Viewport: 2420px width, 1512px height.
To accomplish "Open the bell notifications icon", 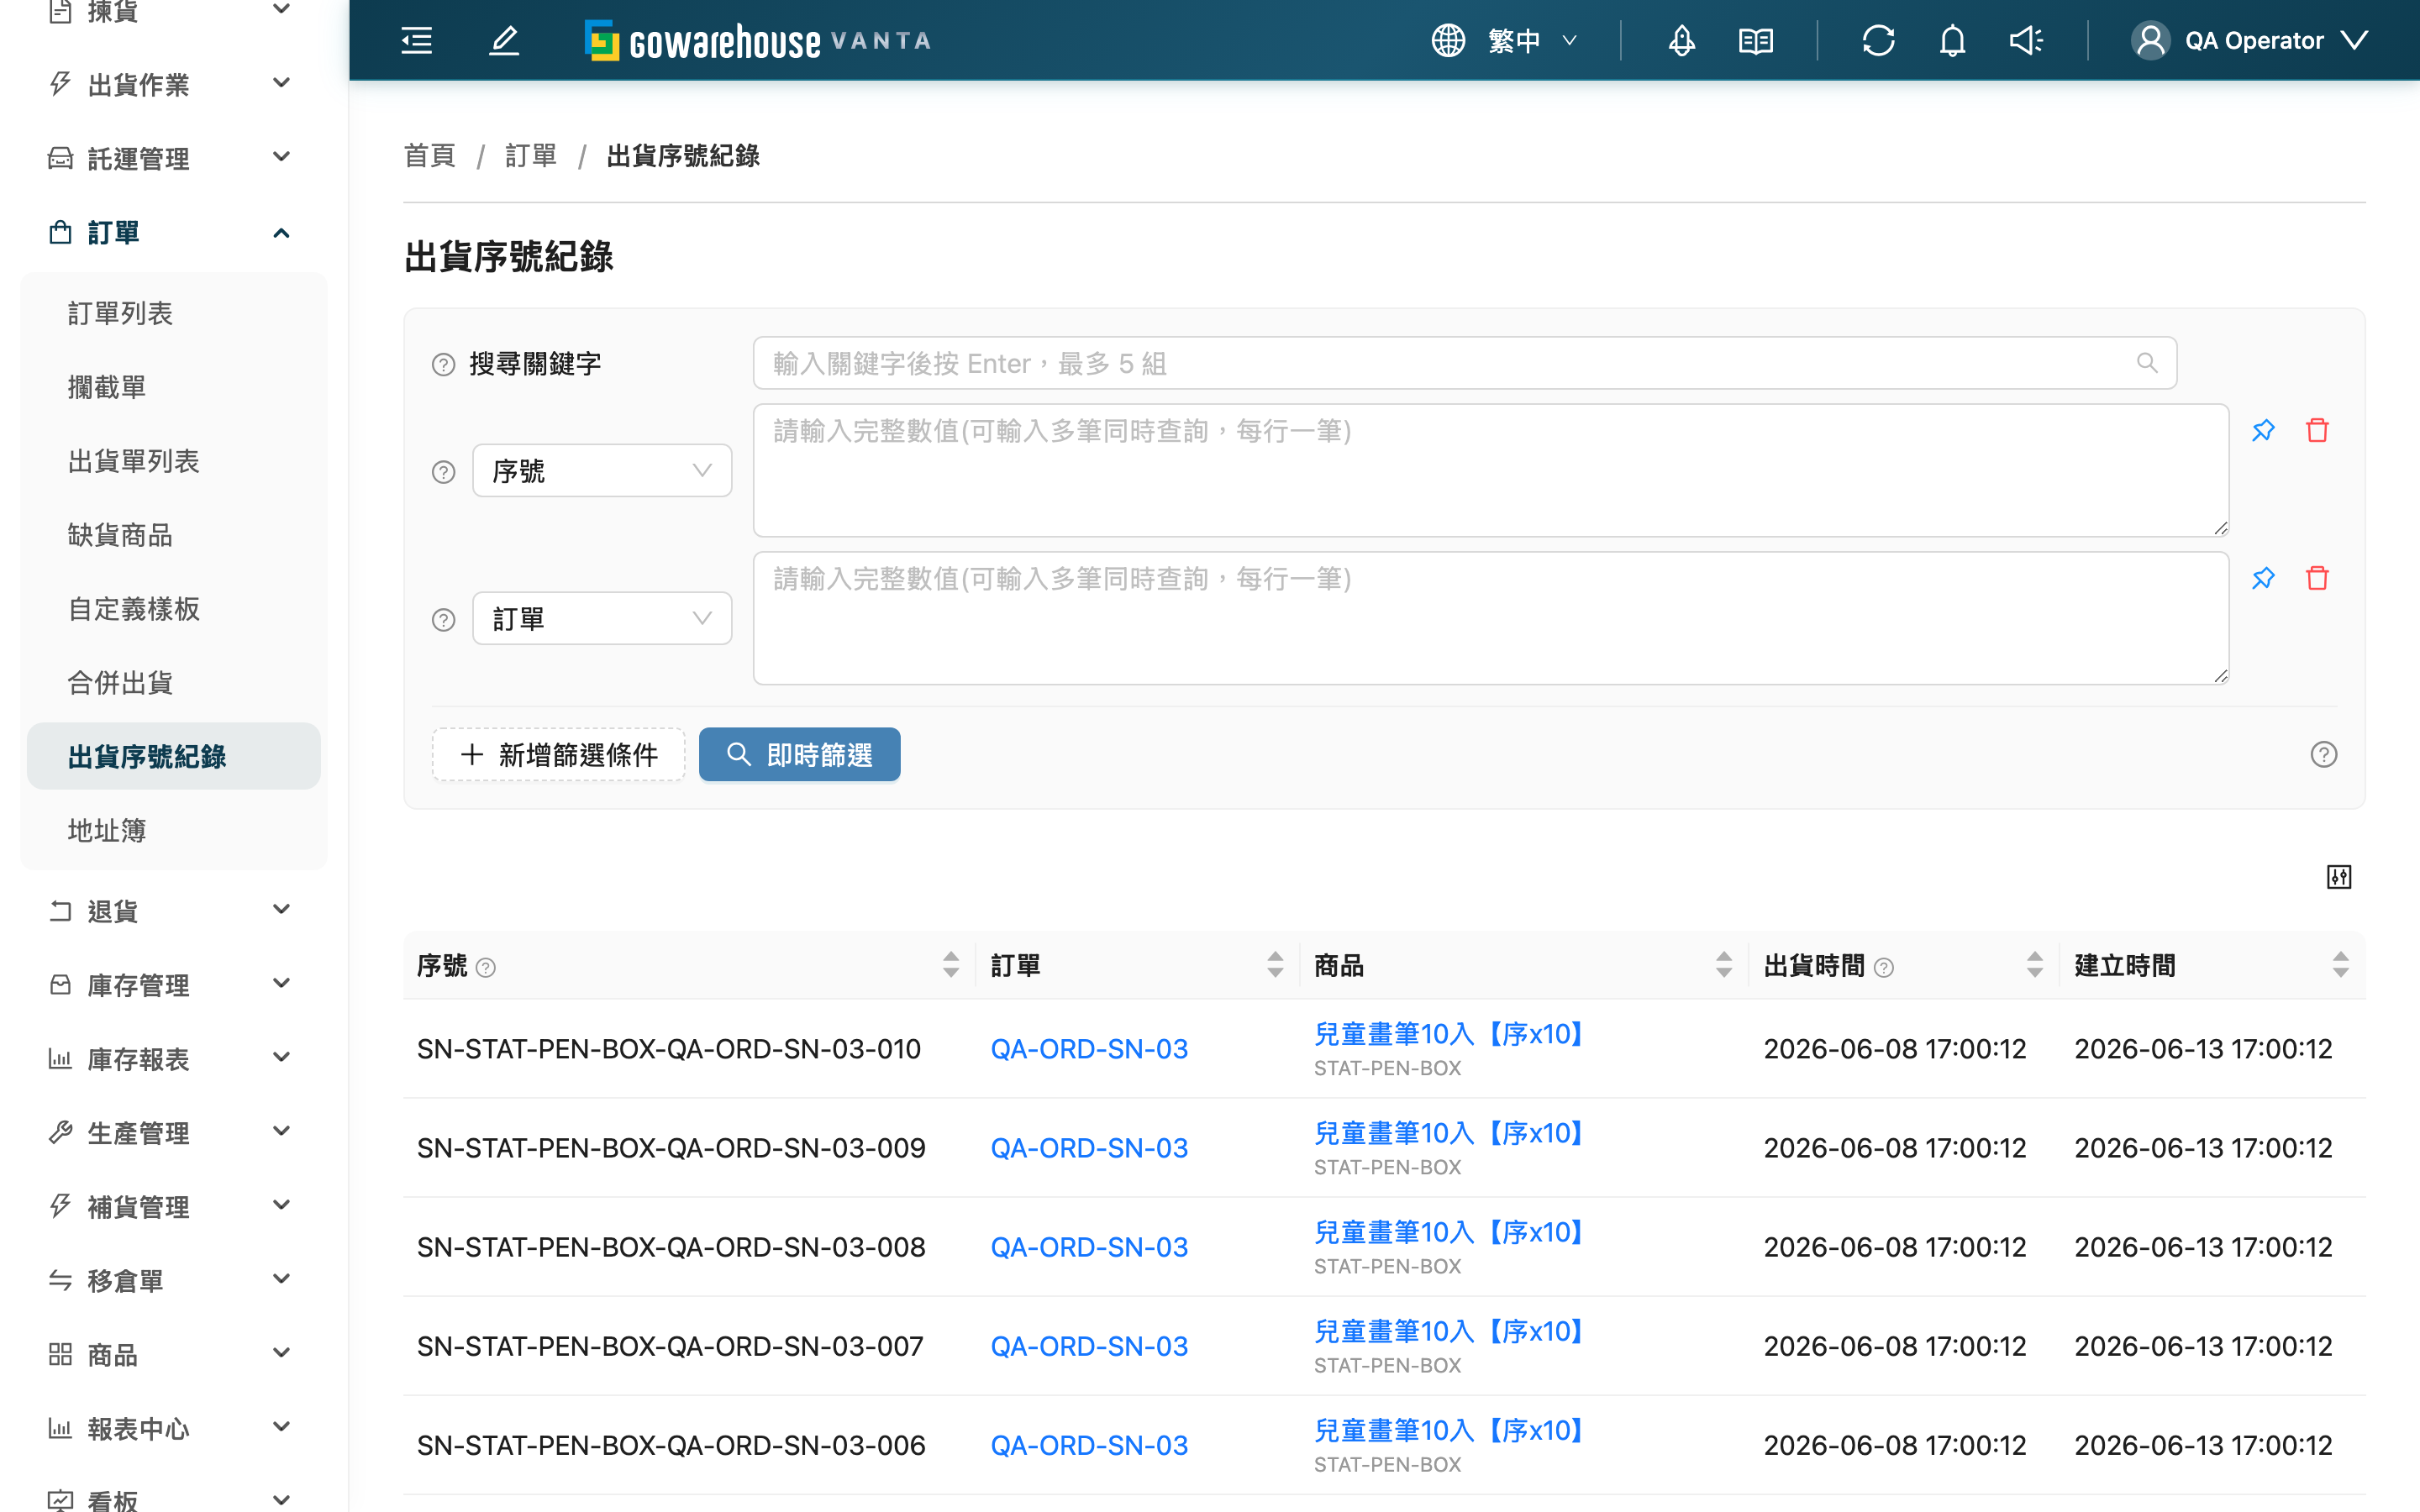I will tap(1952, 41).
